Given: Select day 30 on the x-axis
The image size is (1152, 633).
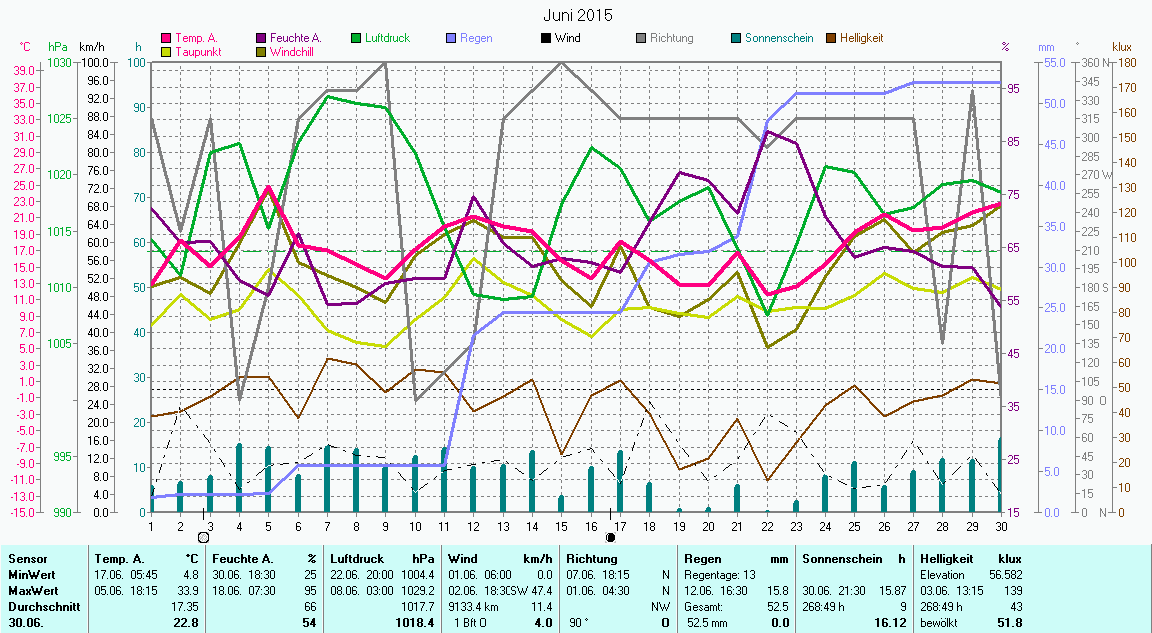Looking at the screenshot, I should 1000,525.
